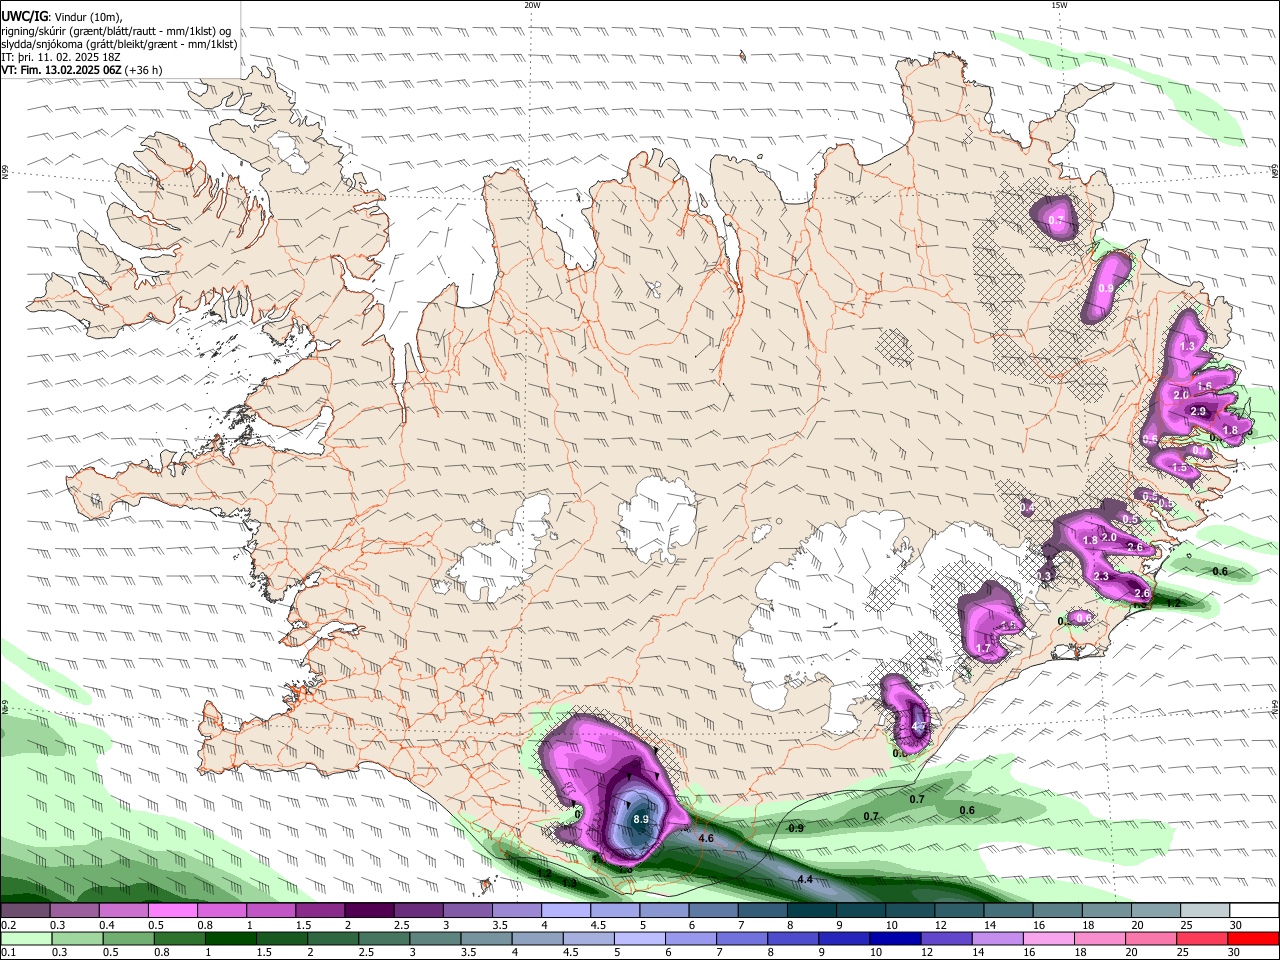This screenshot has height=960, width=1280.
Task: Click the 8.9 precipitation maximum label
Action: pyautogui.click(x=641, y=819)
